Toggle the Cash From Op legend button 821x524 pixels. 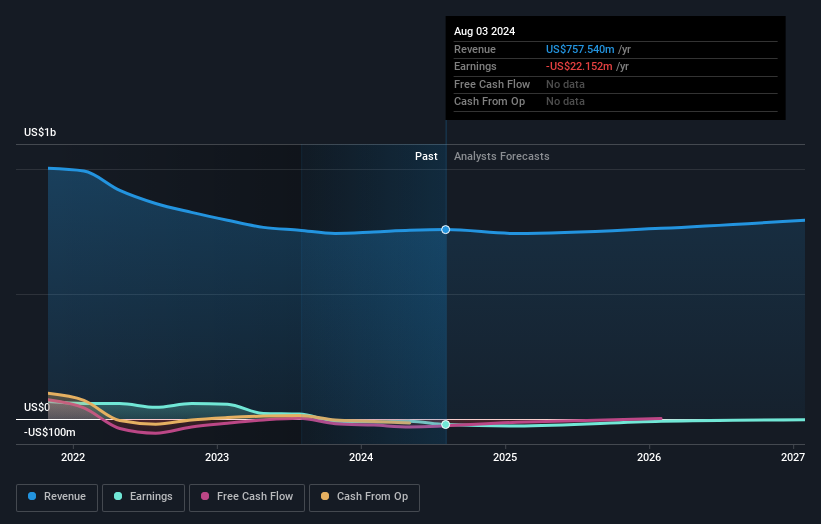click(364, 497)
